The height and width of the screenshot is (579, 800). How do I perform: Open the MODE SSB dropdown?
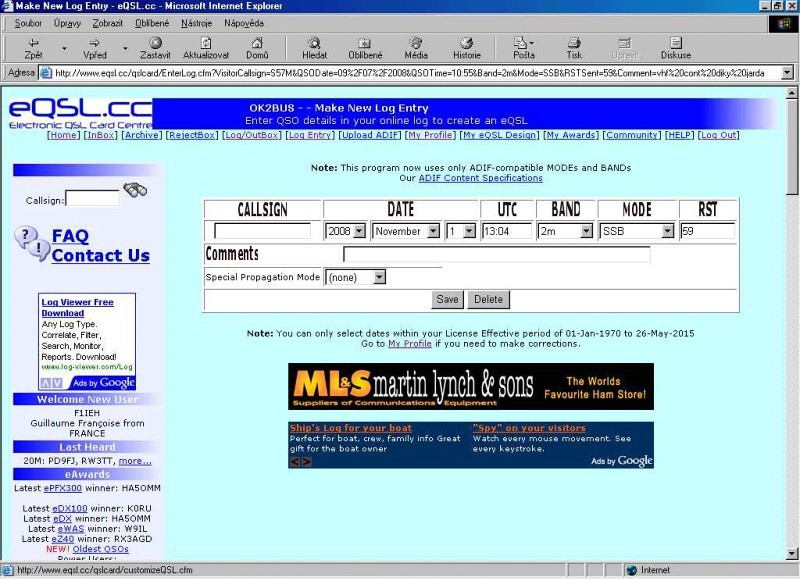(667, 231)
